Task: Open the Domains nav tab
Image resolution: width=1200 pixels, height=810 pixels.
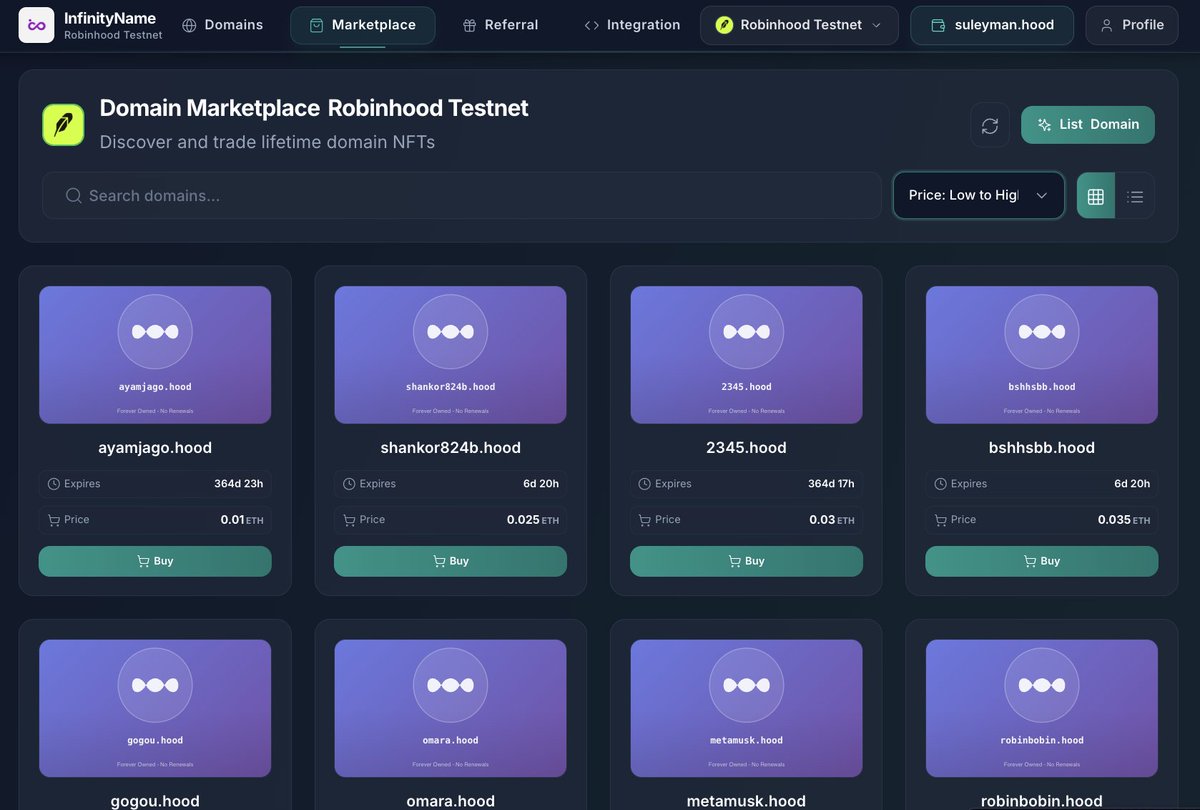Action: point(223,25)
